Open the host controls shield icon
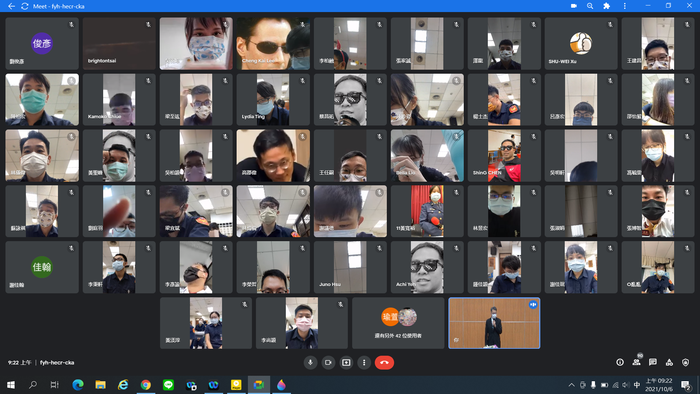700x394 pixels. pyautogui.click(x=686, y=362)
